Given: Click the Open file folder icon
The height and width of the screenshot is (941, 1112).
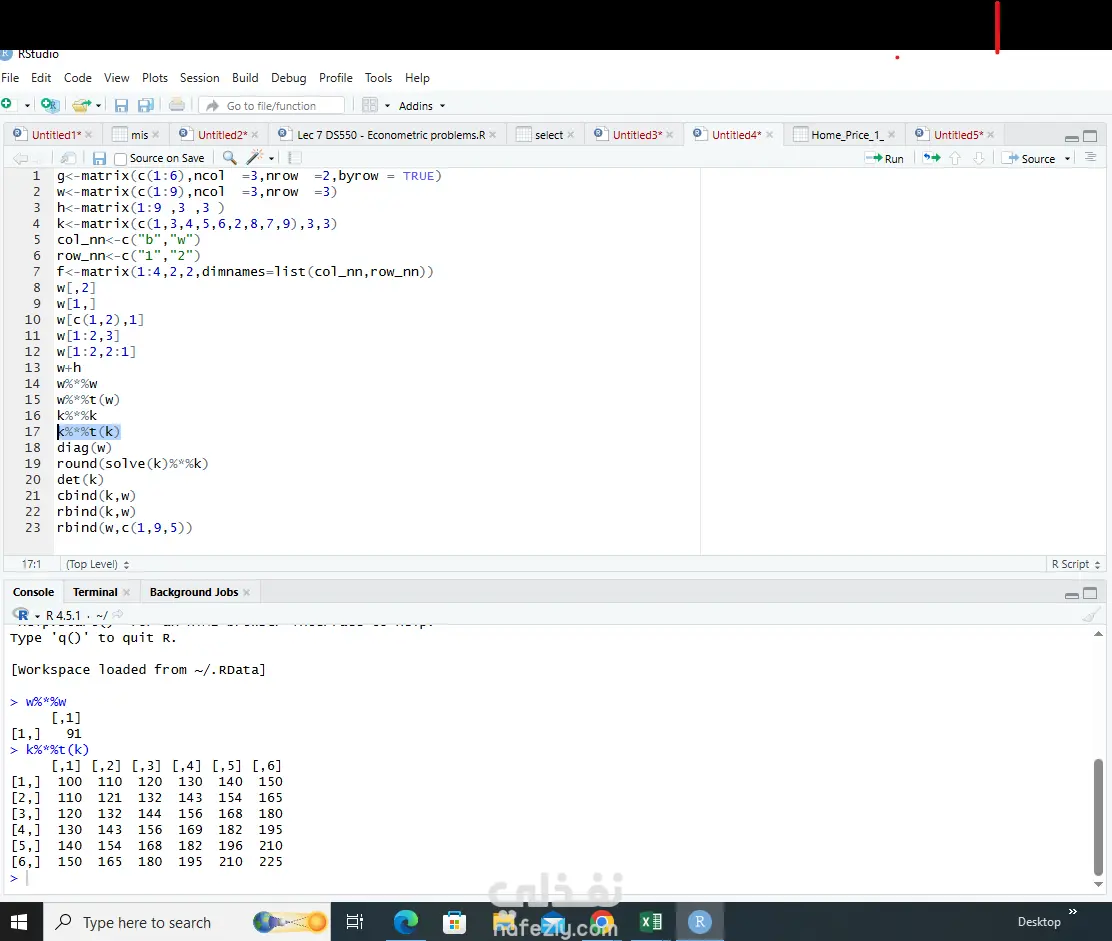Looking at the screenshot, I should (82, 106).
